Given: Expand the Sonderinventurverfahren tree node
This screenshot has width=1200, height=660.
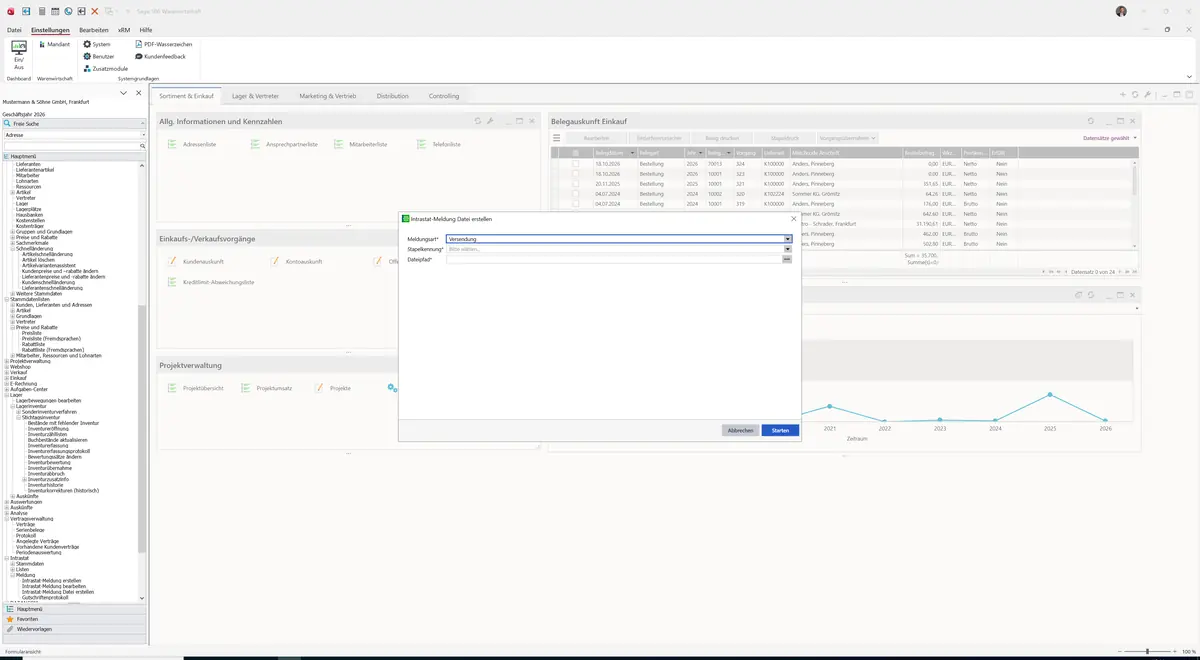Looking at the screenshot, I should pyautogui.click(x=18, y=412).
